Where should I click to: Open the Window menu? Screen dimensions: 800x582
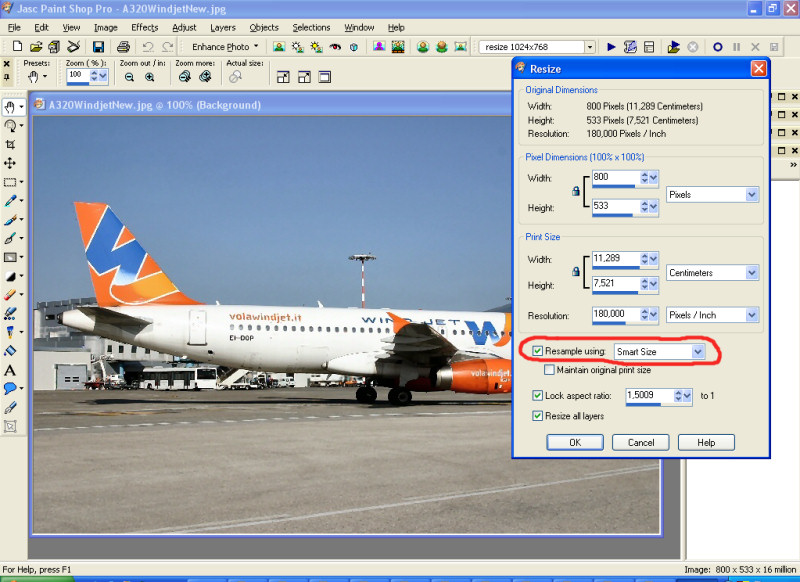359,28
